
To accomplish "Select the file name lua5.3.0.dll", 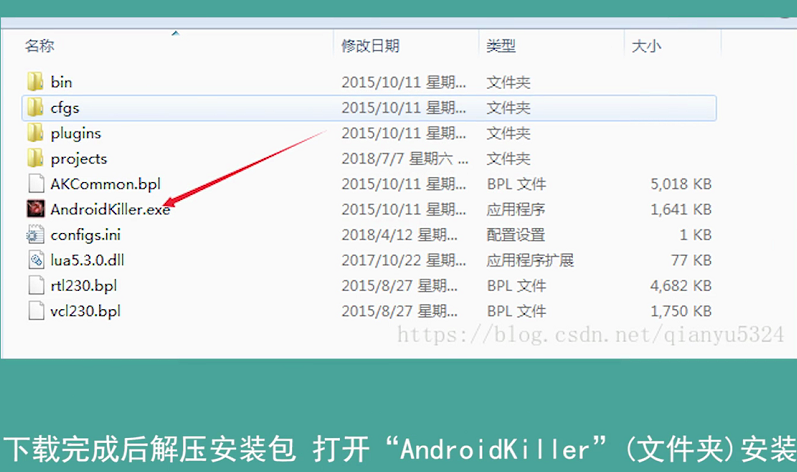I will click(x=87, y=260).
